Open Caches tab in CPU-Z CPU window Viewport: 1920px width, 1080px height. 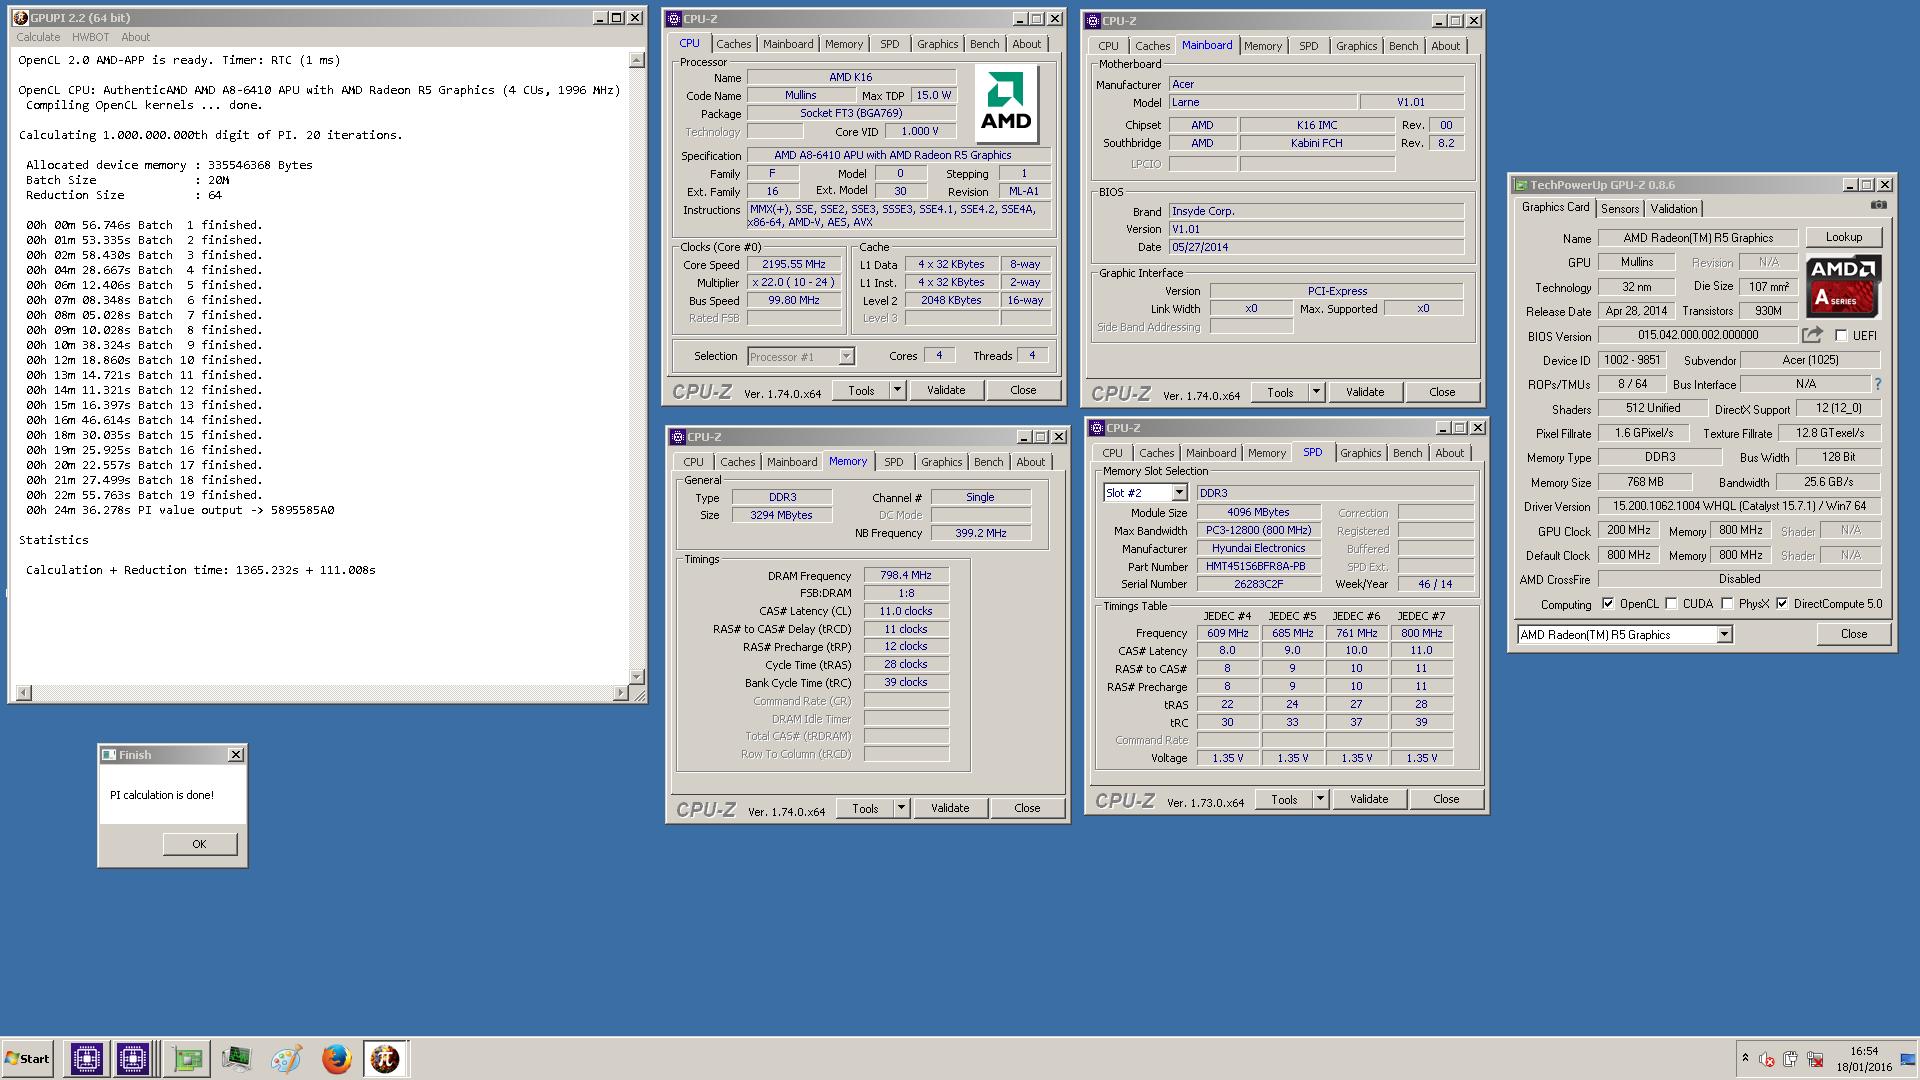(x=733, y=44)
